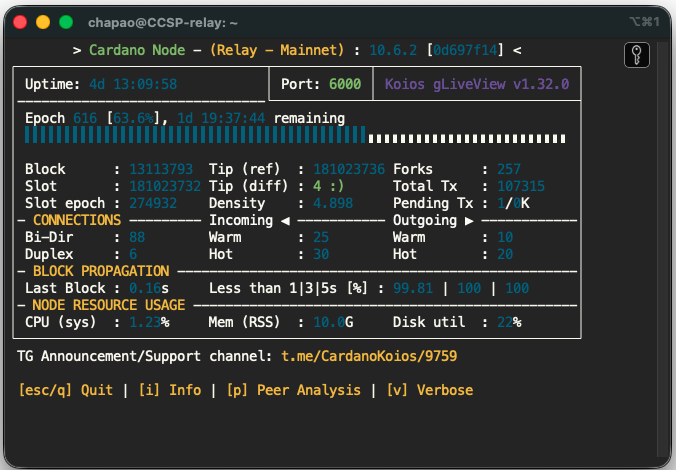This screenshot has width=676, height=470.
Task: Click the Port 6000 value
Action: 343,84
